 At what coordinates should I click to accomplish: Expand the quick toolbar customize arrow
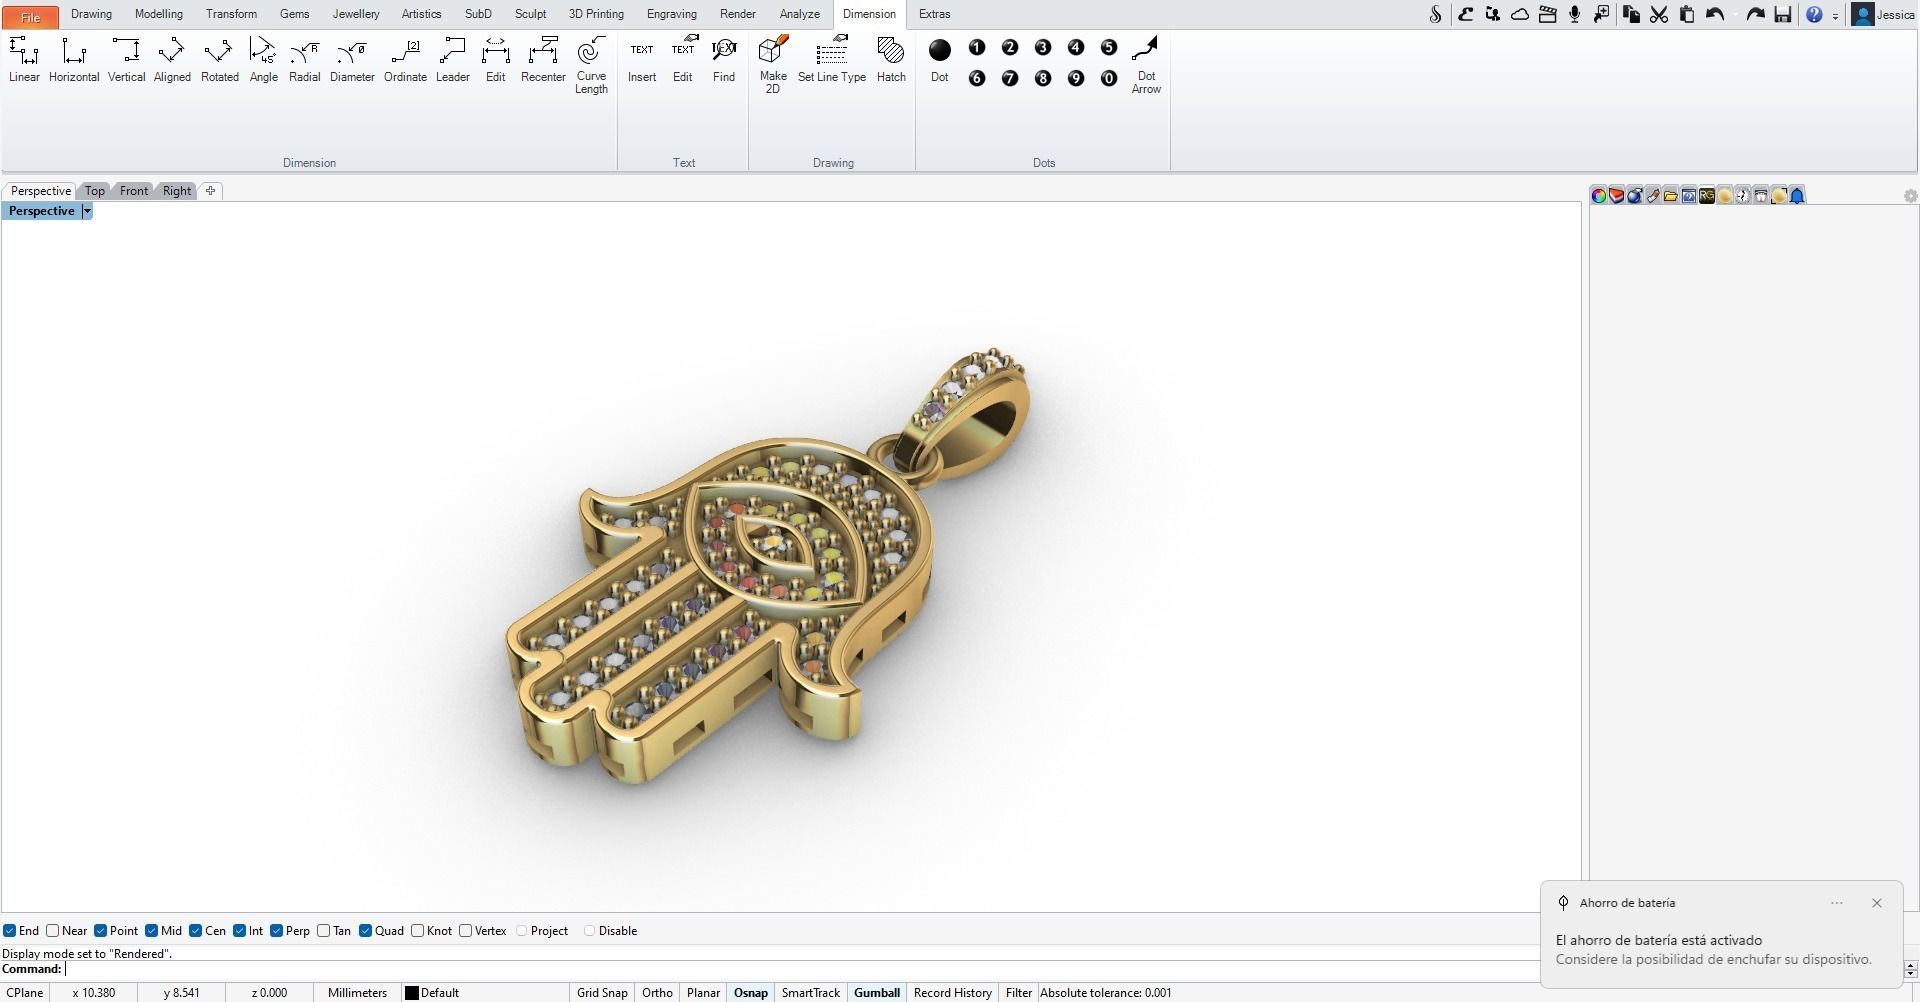click(1836, 16)
